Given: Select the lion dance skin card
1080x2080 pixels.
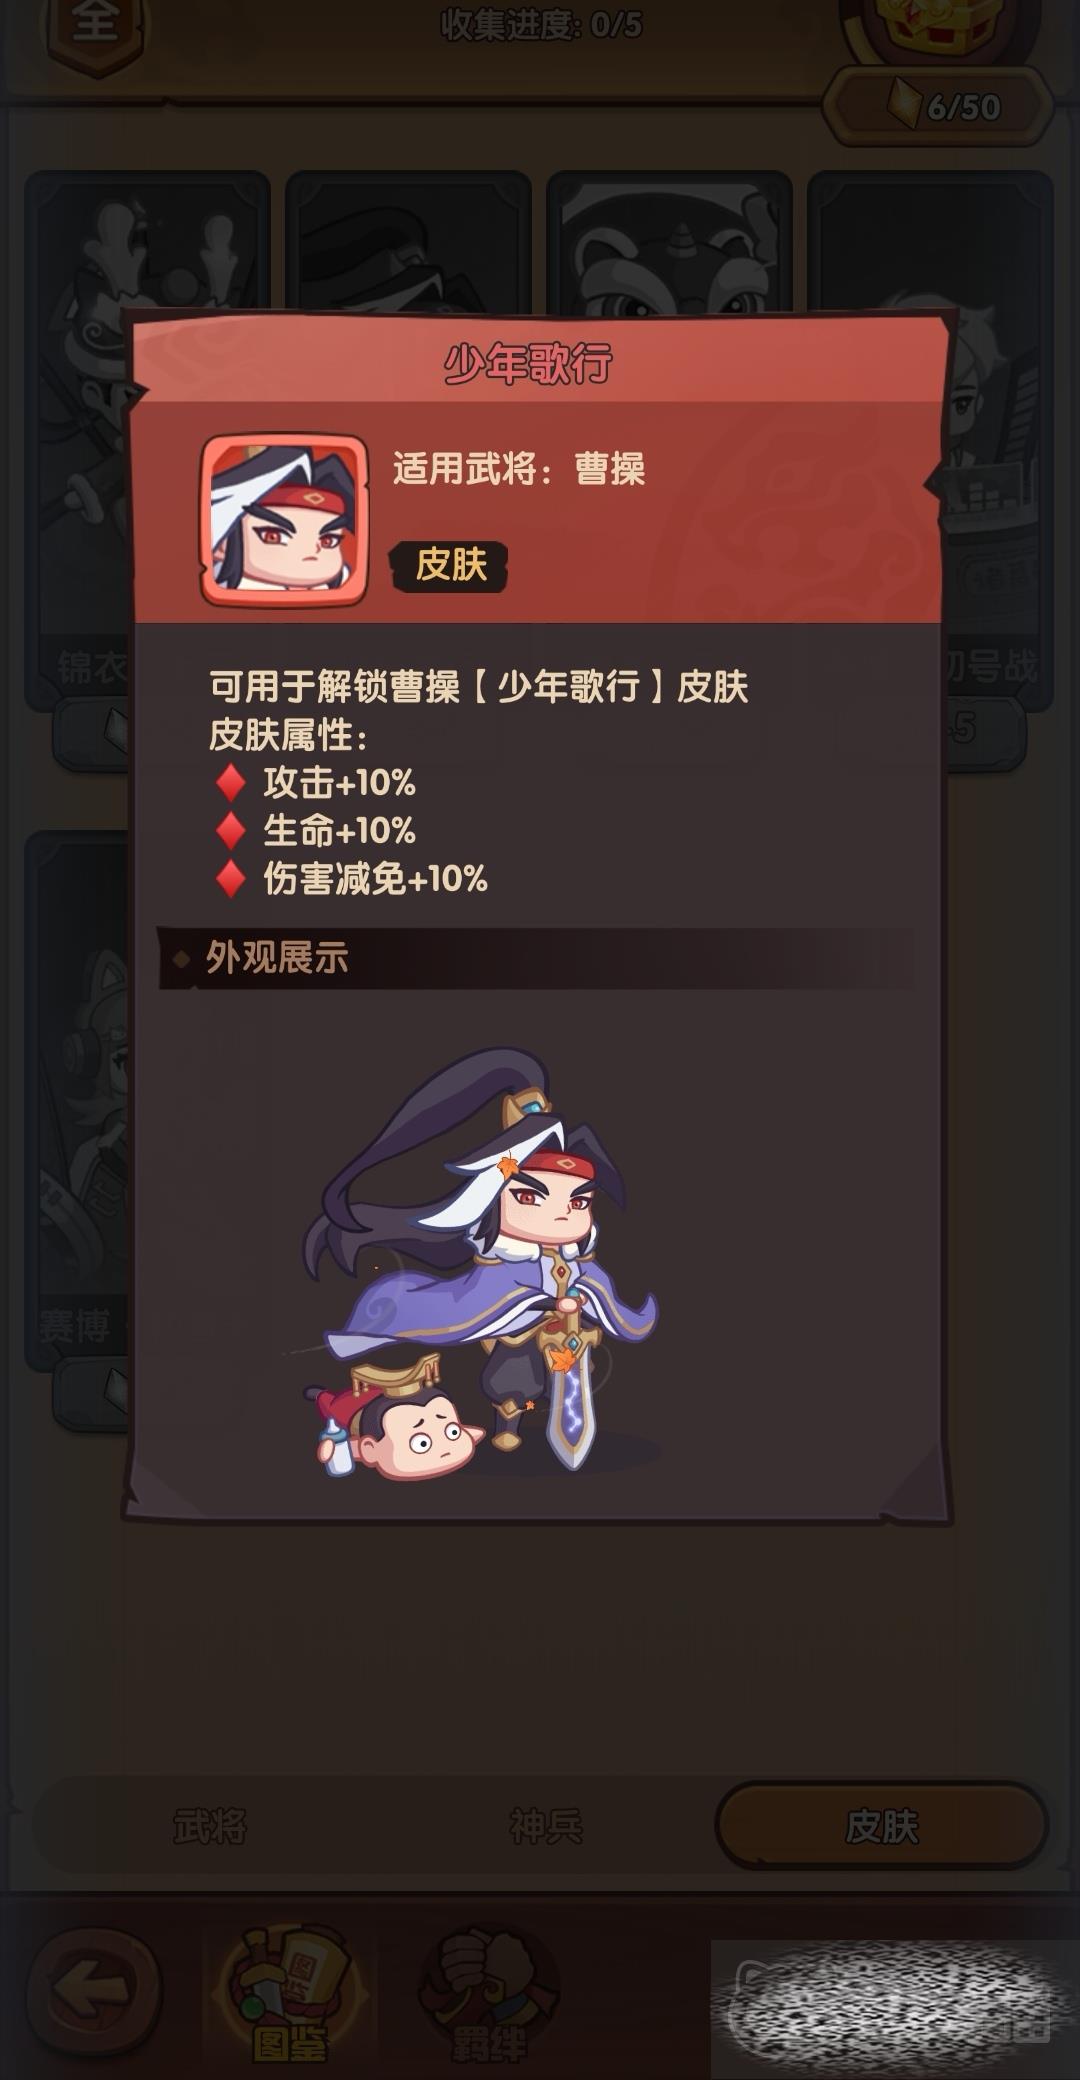Looking at the screenshot, I should (x=669, y=240).
